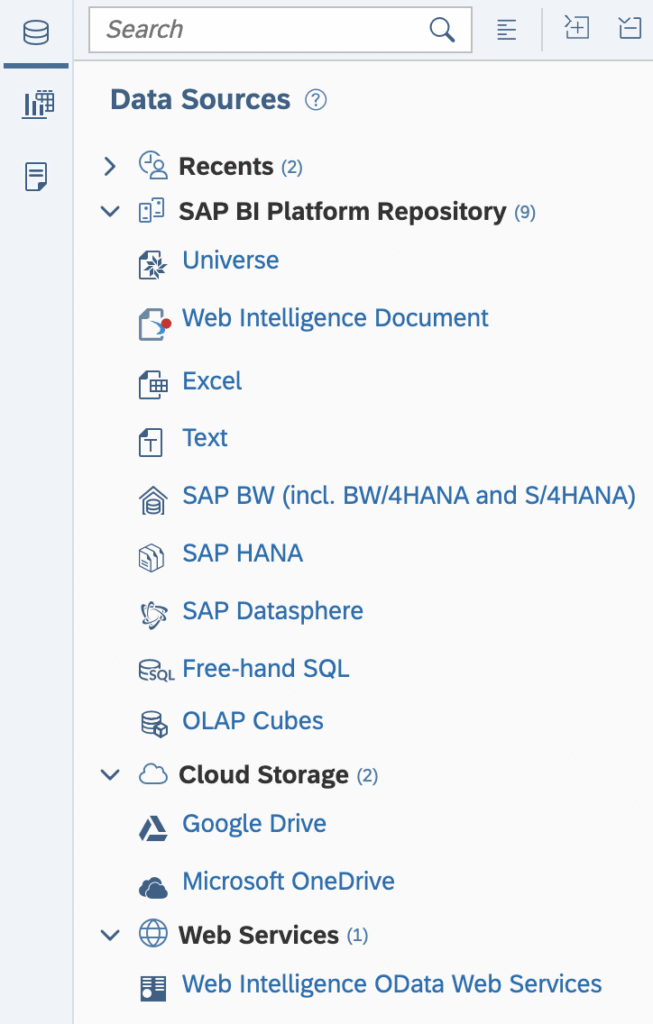Click the Excel spreadsheet icon
The width and height of the screenshot is (653, 1024).
(153, 384)
